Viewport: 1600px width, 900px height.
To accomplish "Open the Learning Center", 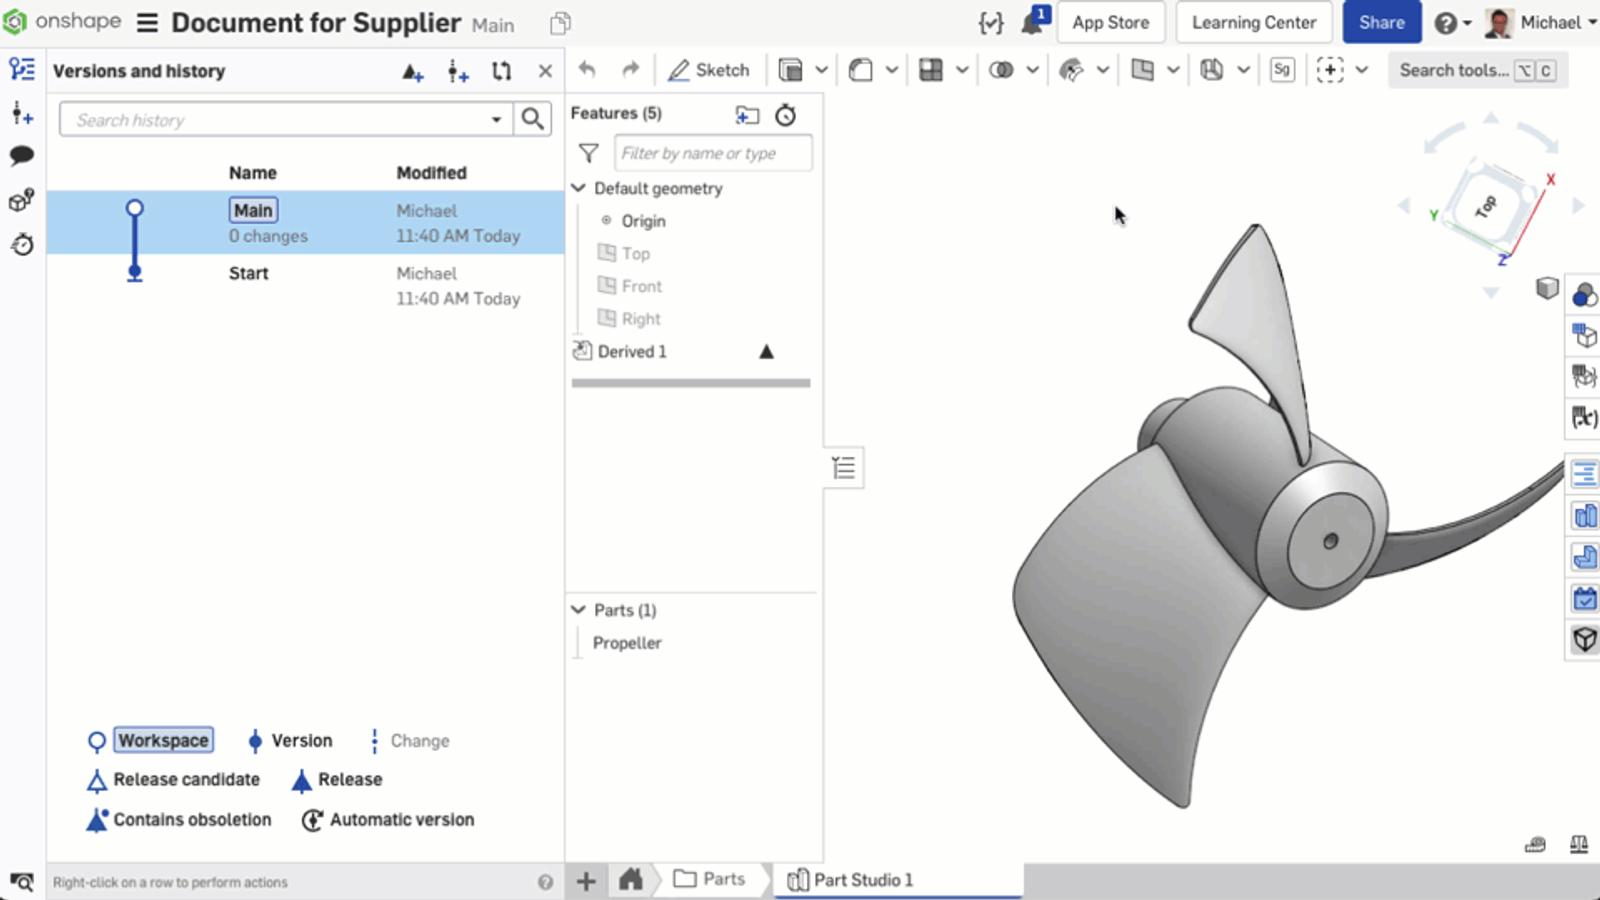I will 1253,22.
